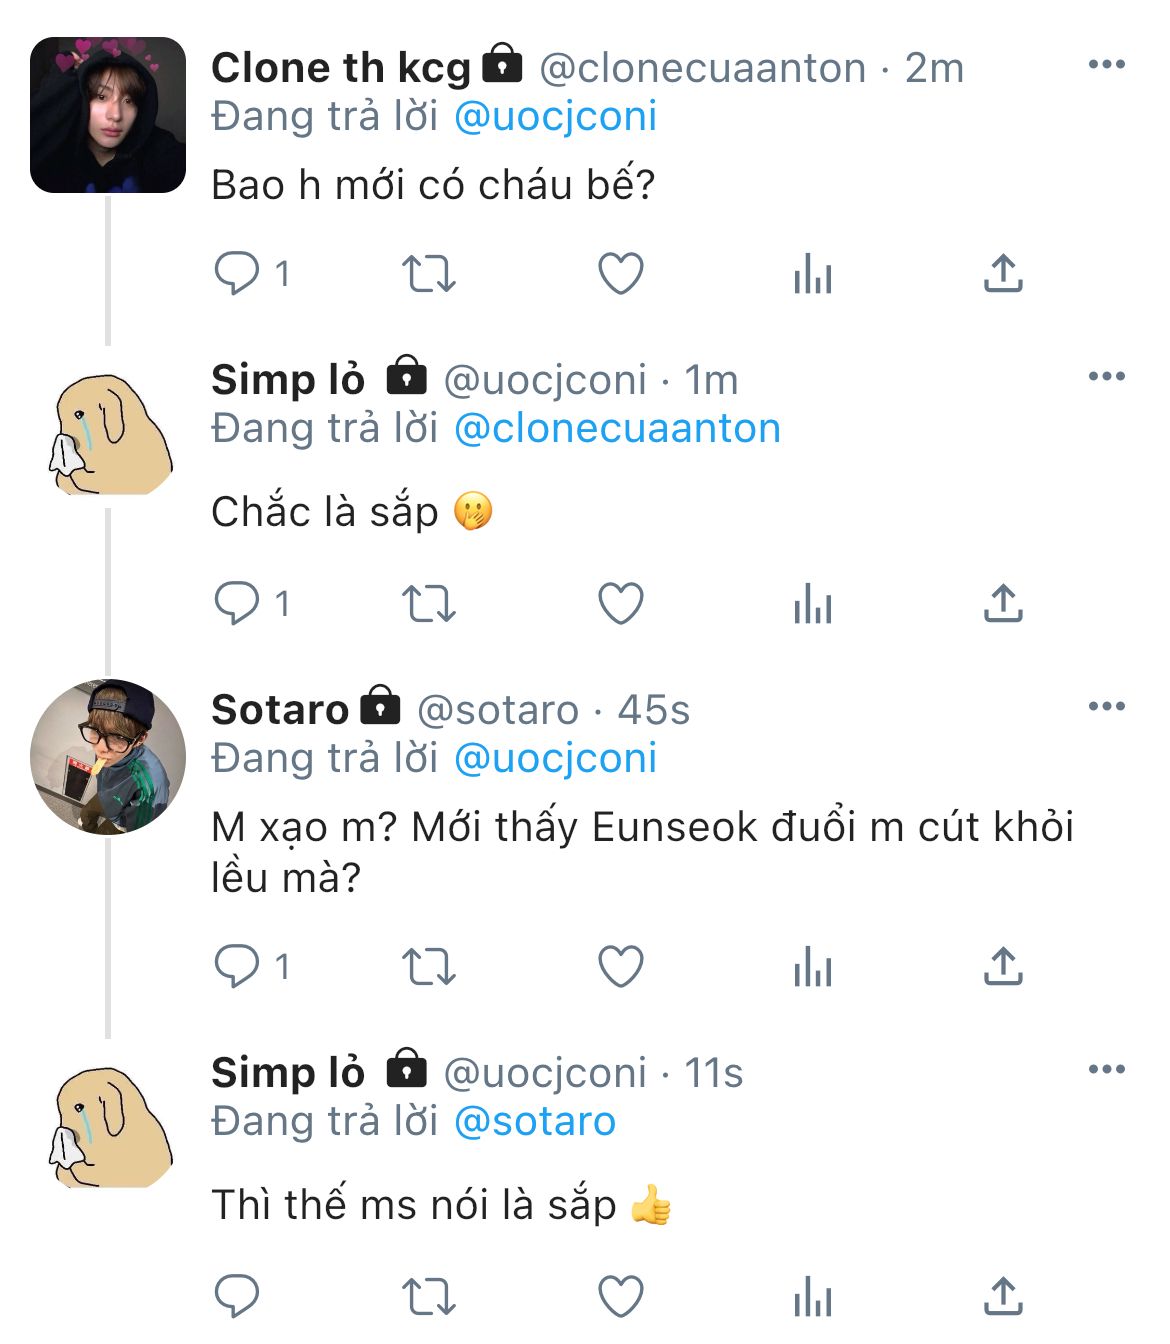Image resolution: width=1170 pixels, height=1344 pixels.
Task: Like the "Chắc là sắp" tweet
Action: tap(620, 604)
